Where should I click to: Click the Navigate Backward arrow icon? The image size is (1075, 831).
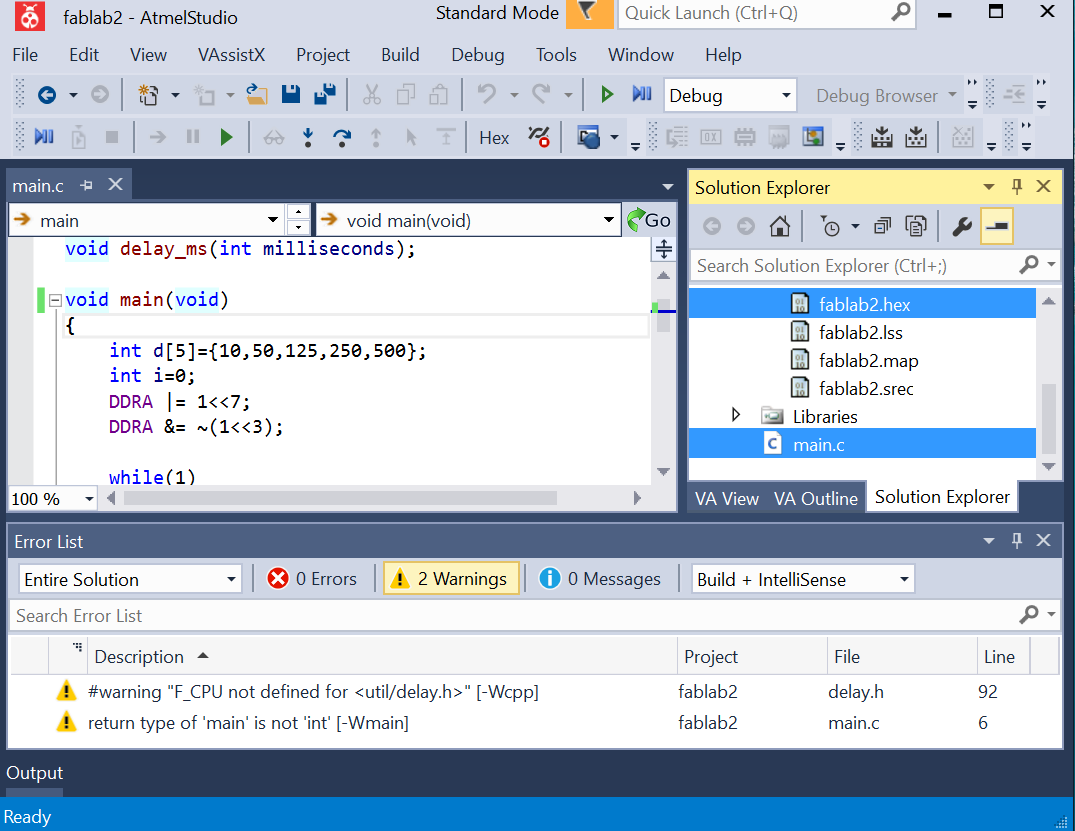[x=47, y=95]
